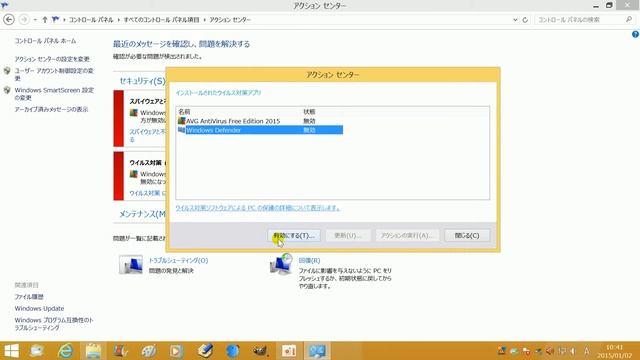
Task: Open the GIMP taskbar icon
Action: coord(260,351)
